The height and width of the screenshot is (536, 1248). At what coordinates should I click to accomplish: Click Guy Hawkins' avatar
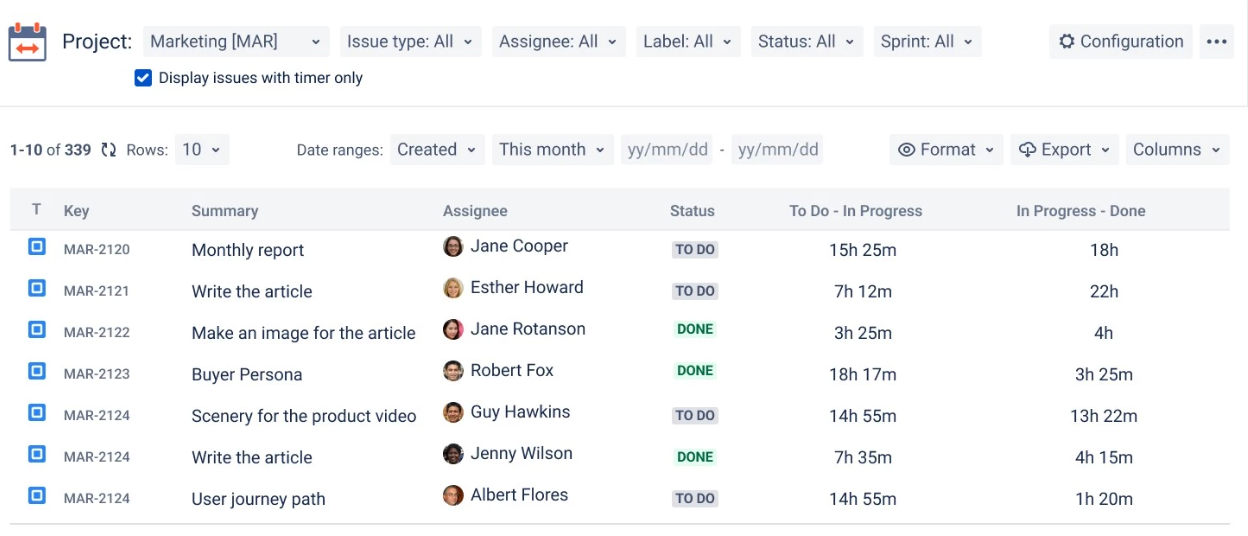point(453,412)
